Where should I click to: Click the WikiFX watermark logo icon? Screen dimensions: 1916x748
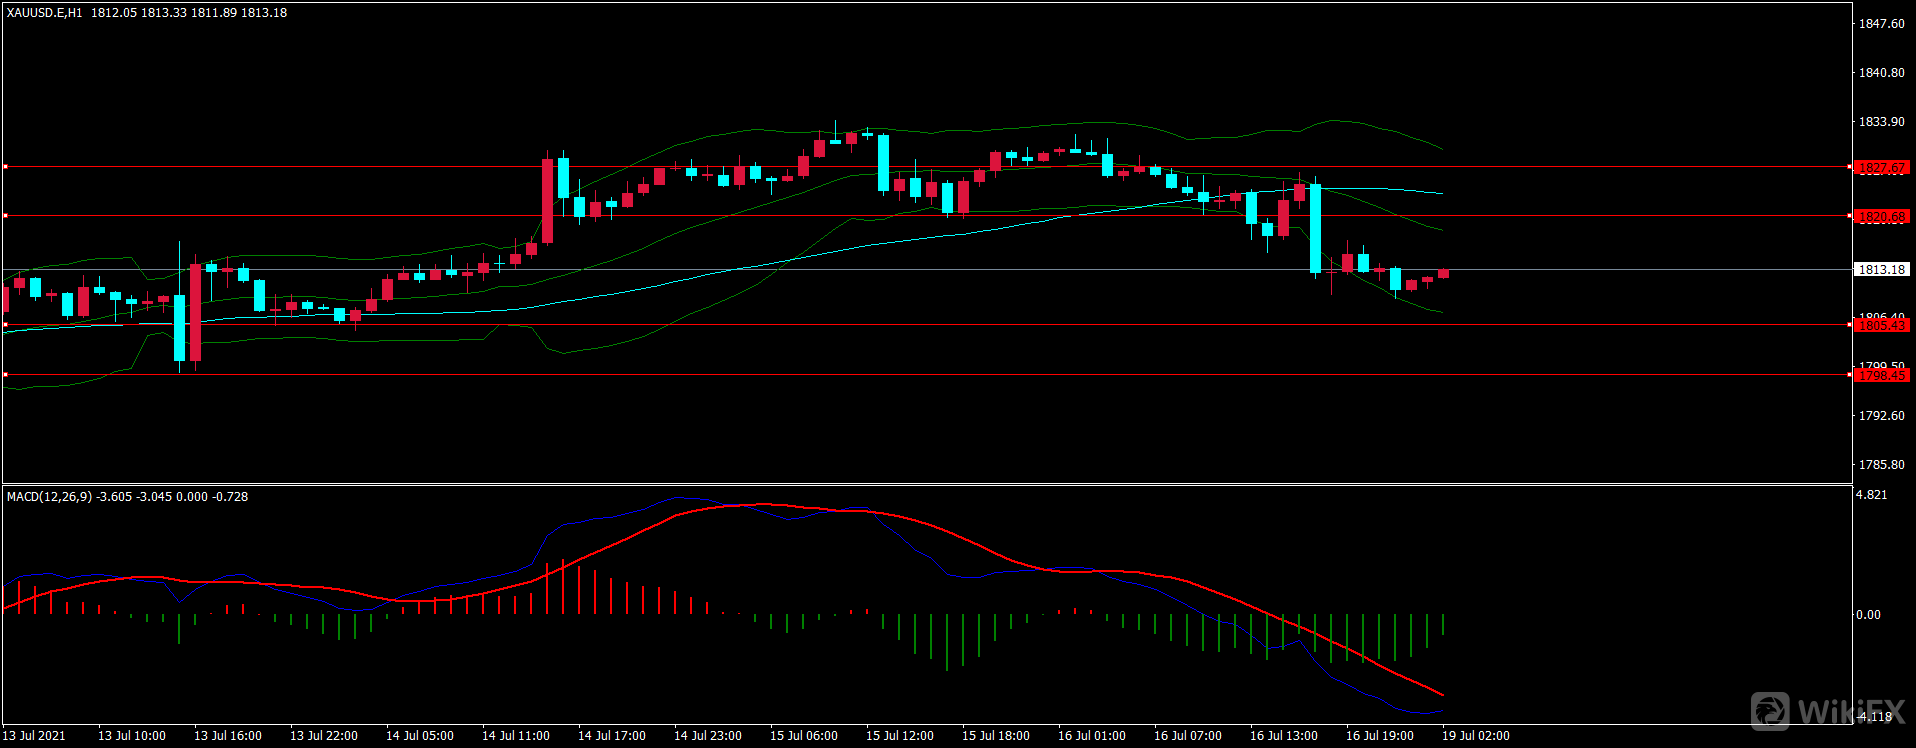1771,710
